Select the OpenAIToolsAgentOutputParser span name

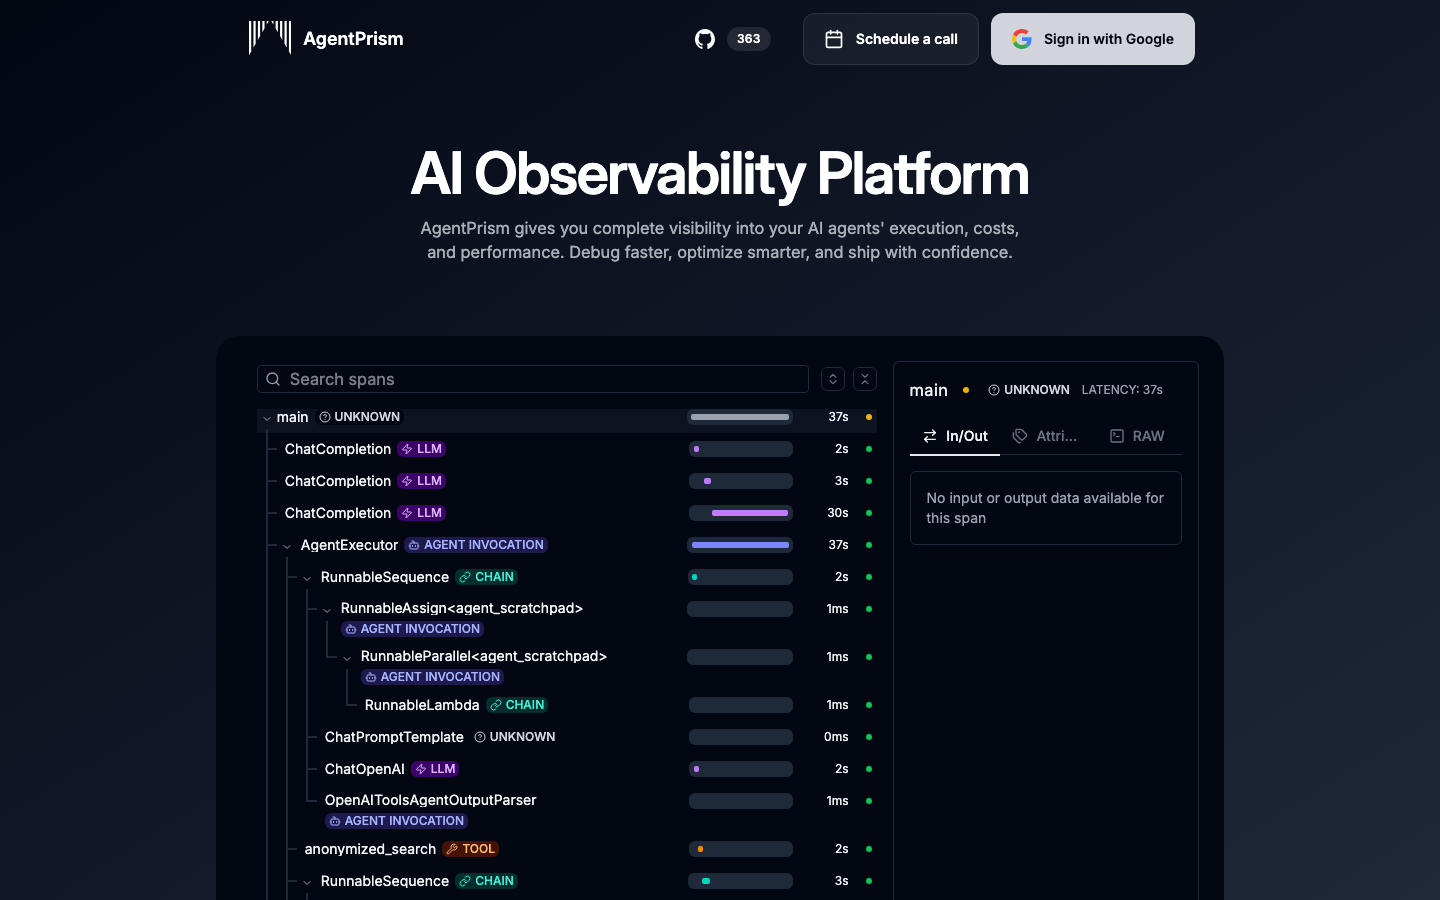pyautogui.click(x=430, y=800)
